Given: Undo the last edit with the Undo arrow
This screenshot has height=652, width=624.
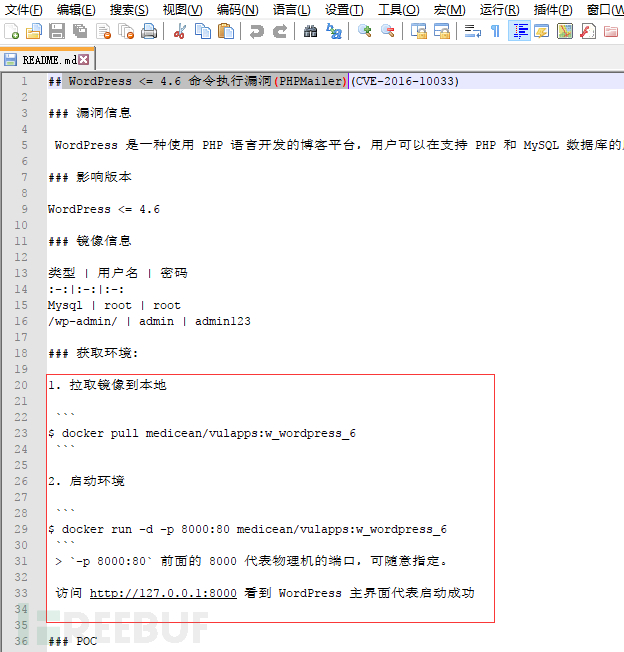Looking at the screenshot, I should [257, 31].
